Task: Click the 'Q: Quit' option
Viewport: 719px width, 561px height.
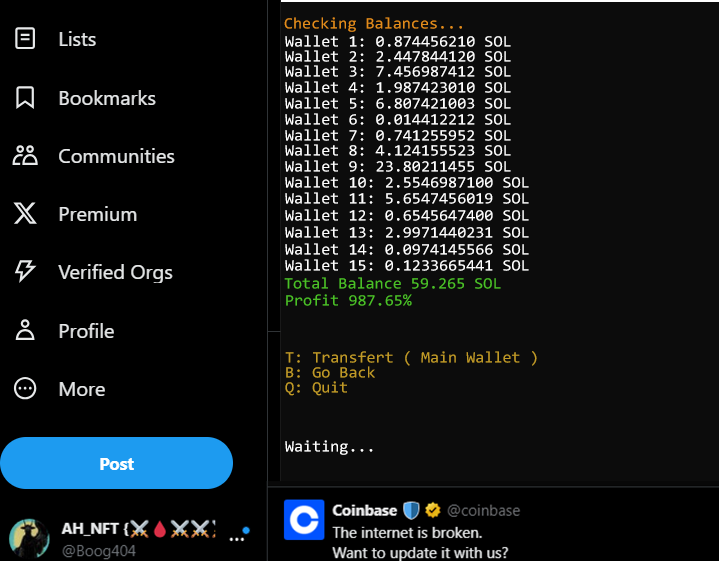Action: pos(316,388)
